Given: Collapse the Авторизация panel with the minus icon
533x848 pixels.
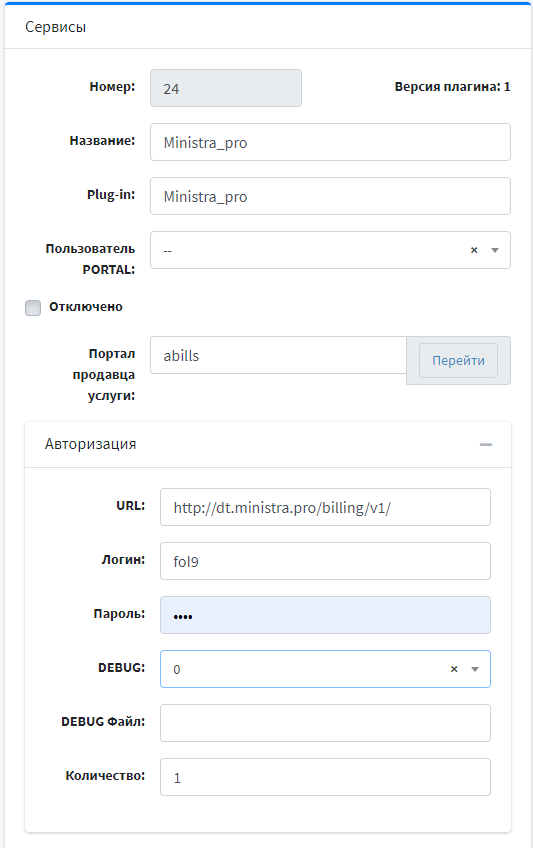Looking at the screenshot, I should tap(486, 445).
